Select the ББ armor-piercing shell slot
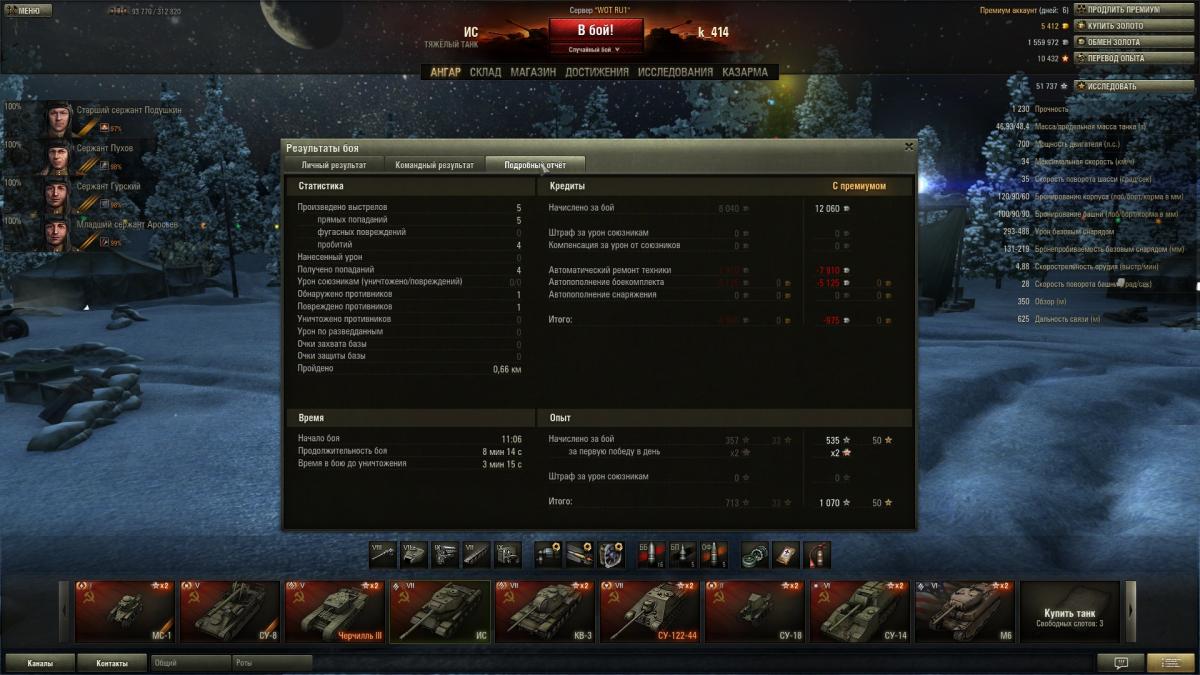This screenshot has height=675, width=1200. tap(651, 554)
